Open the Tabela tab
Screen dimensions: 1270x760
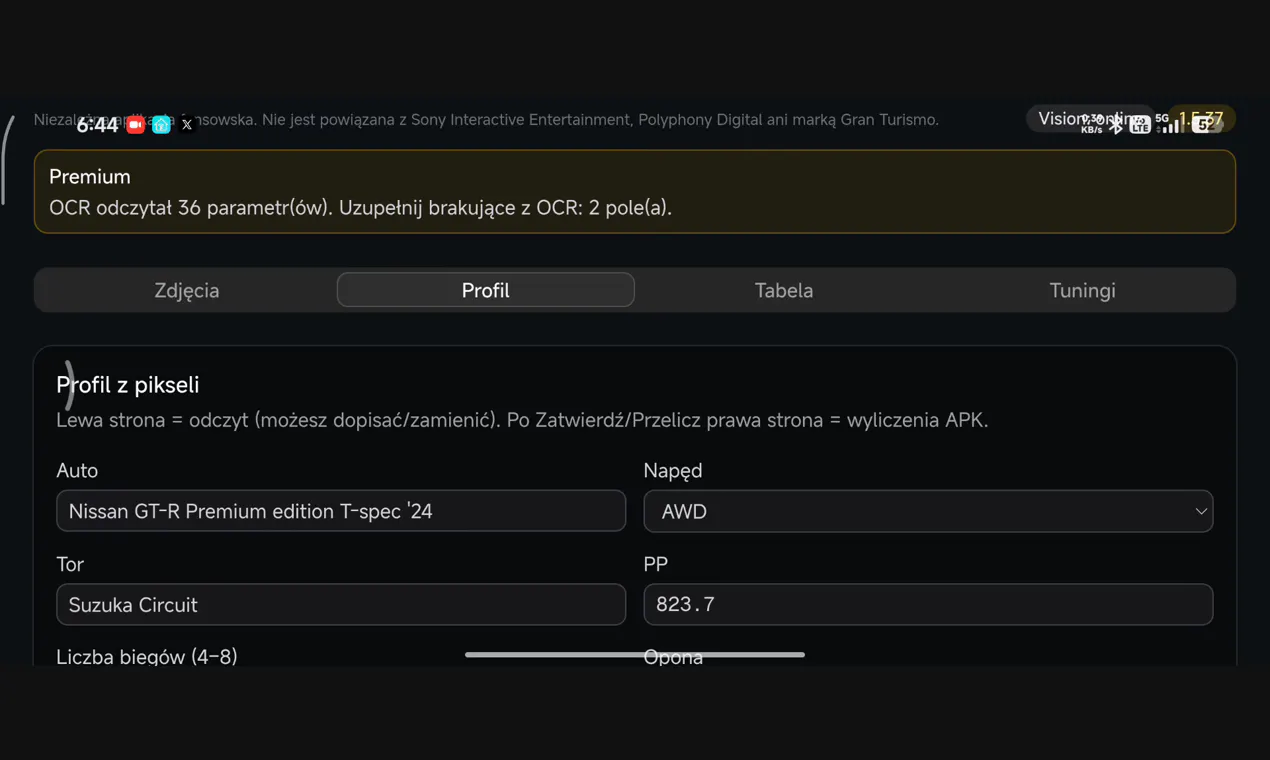[784, 290]
